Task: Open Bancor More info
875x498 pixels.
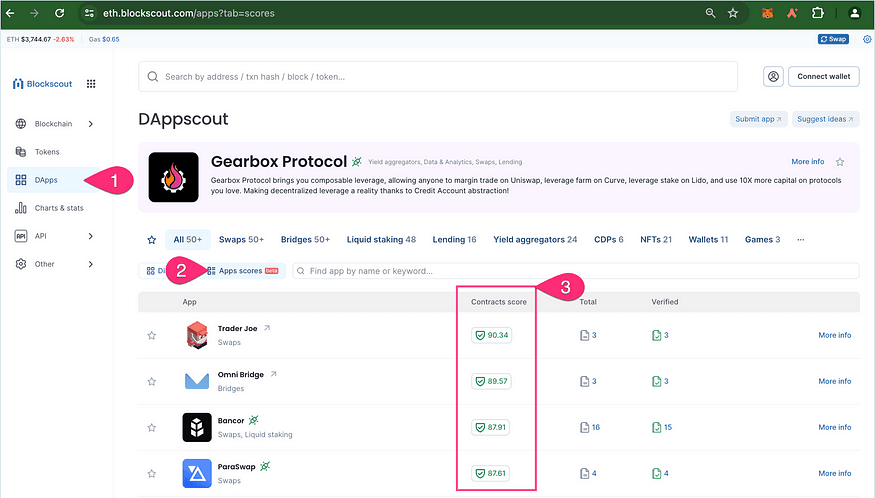Action: point(834,428)
